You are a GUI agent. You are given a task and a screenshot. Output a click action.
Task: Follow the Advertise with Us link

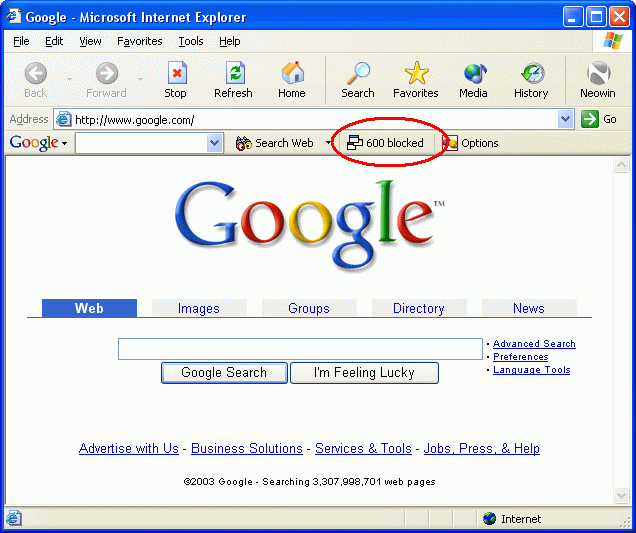coord(129,448)
